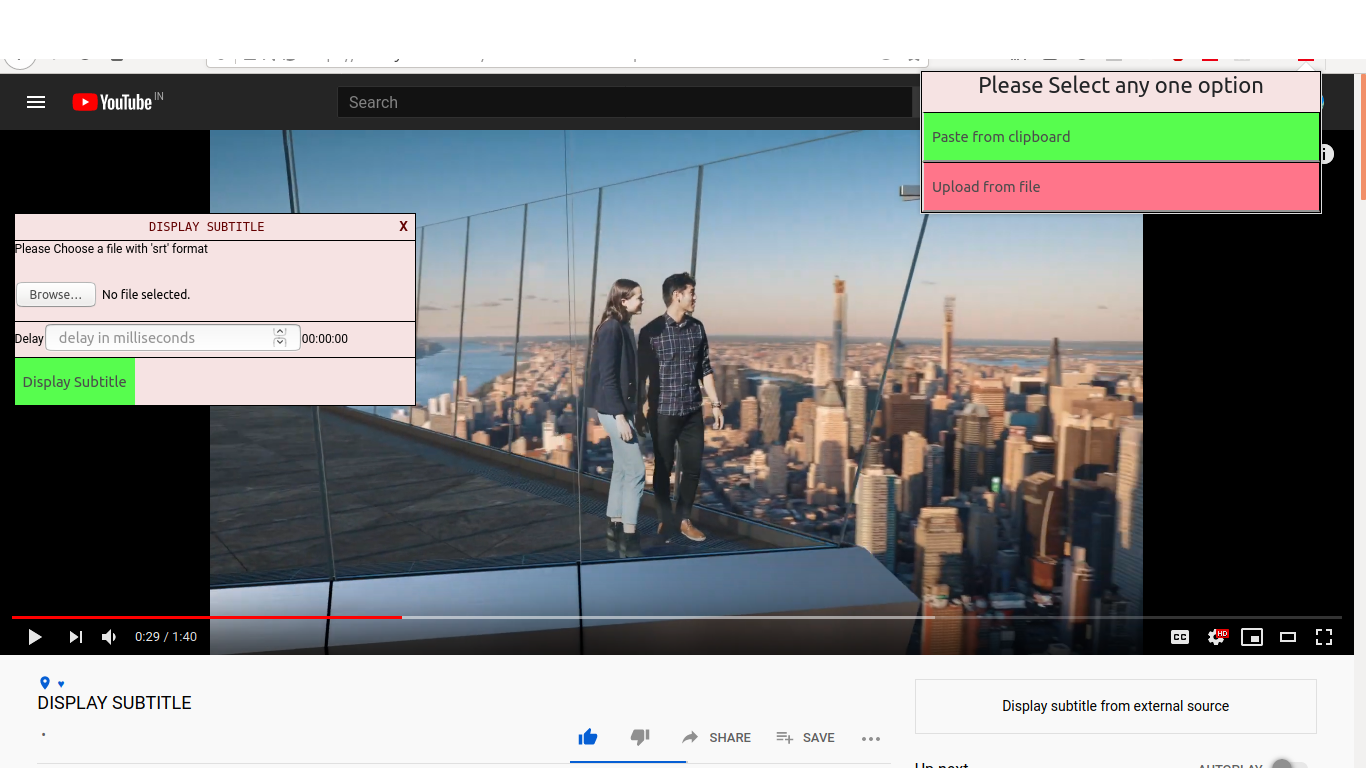This screenshot has height=768, width=1366.
Task: Like the video with thumbs up
Action: [588, 737]
